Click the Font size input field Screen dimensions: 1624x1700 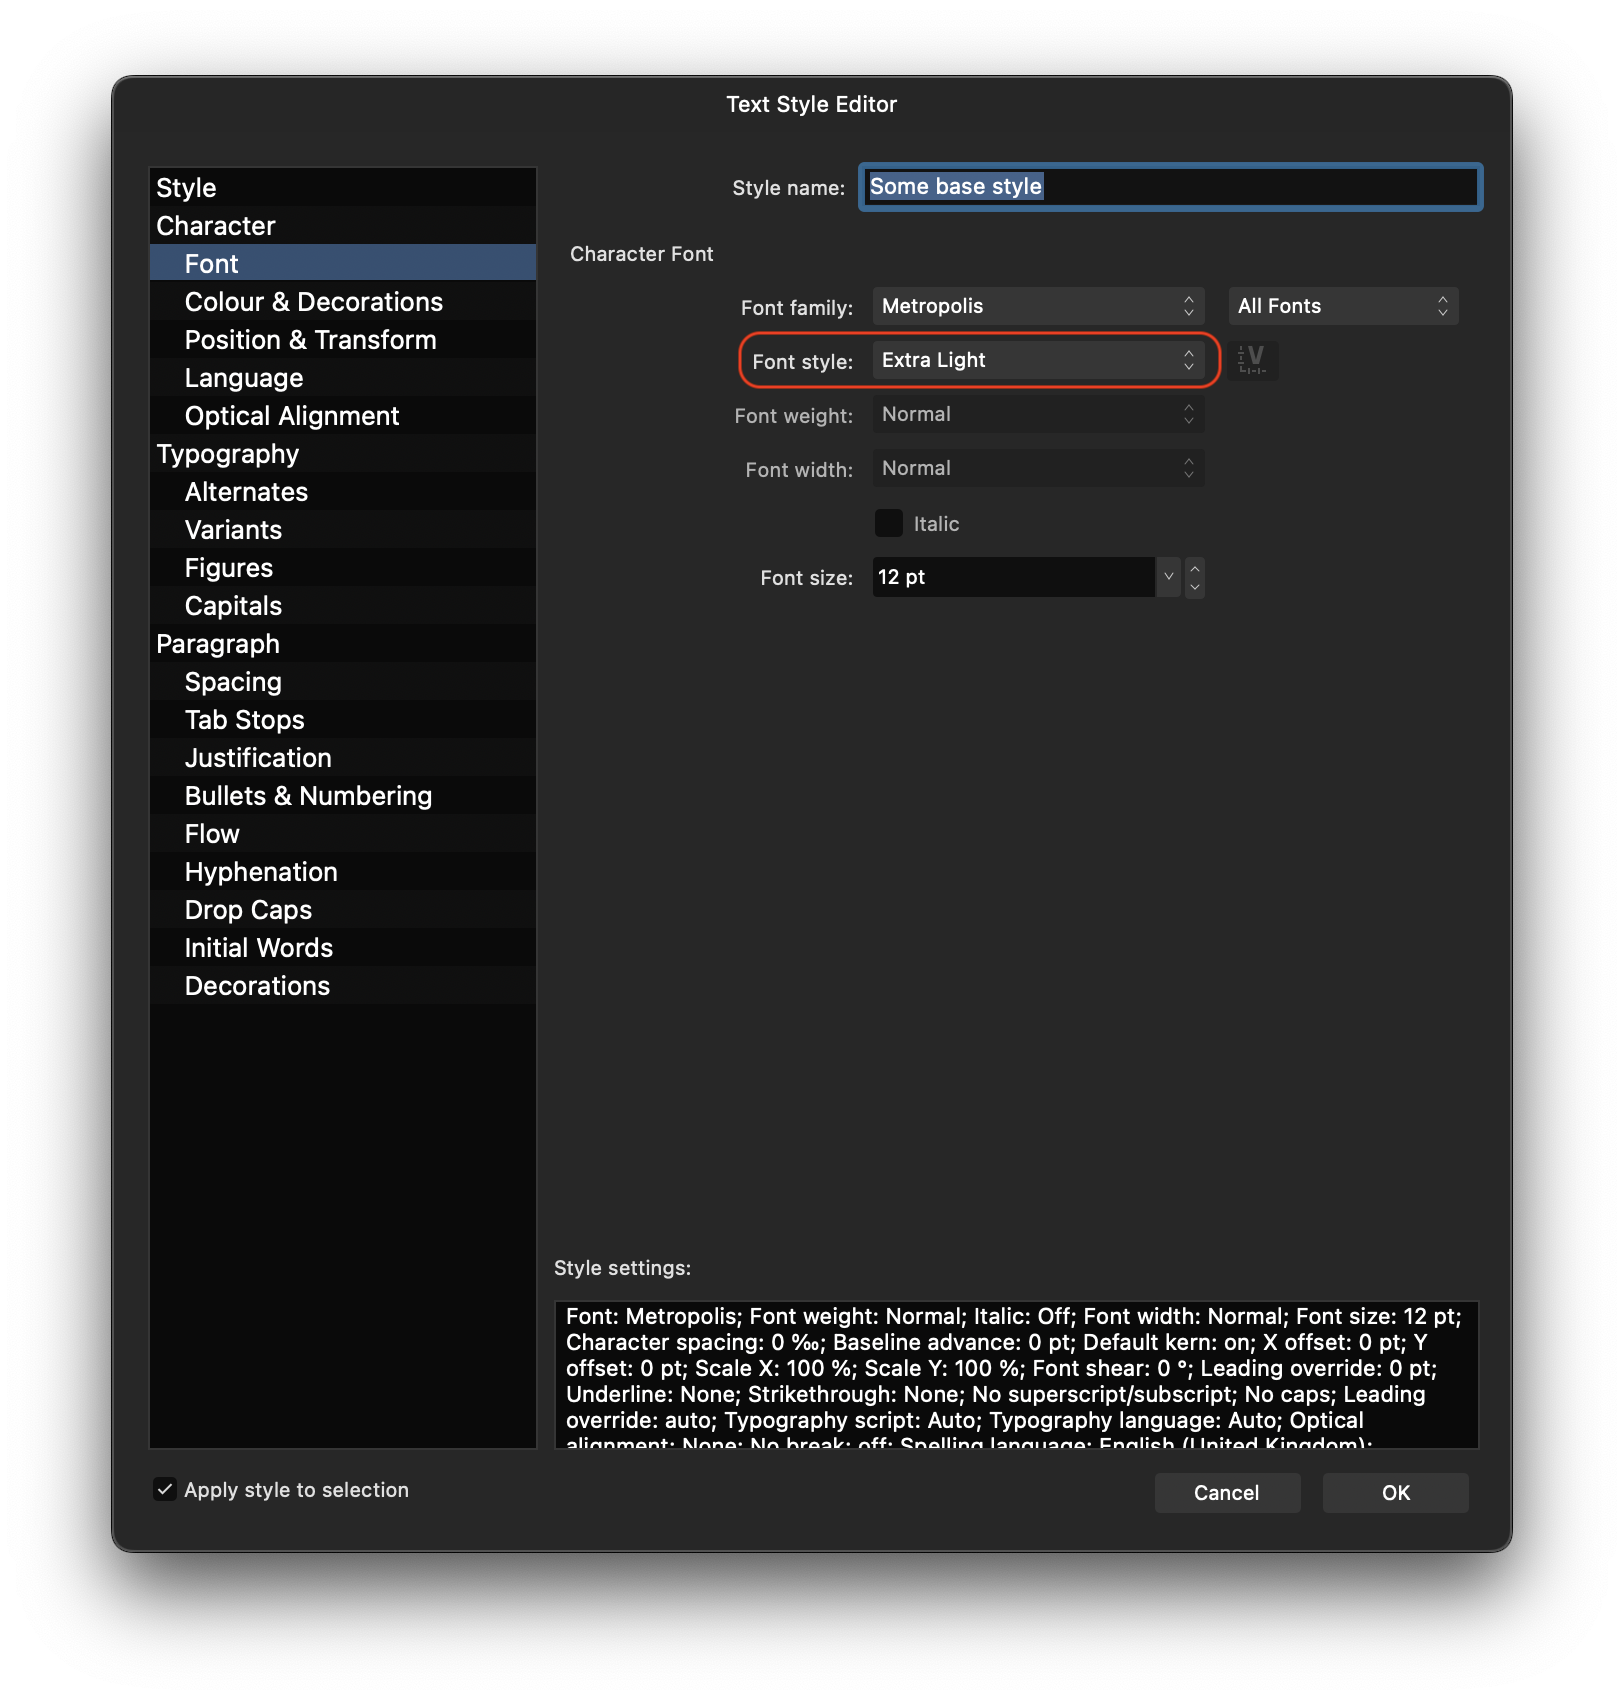(1012, 577)
